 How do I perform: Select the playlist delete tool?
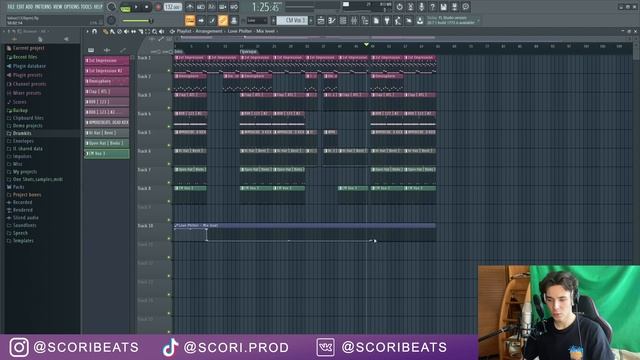click(x=119, y=31)
